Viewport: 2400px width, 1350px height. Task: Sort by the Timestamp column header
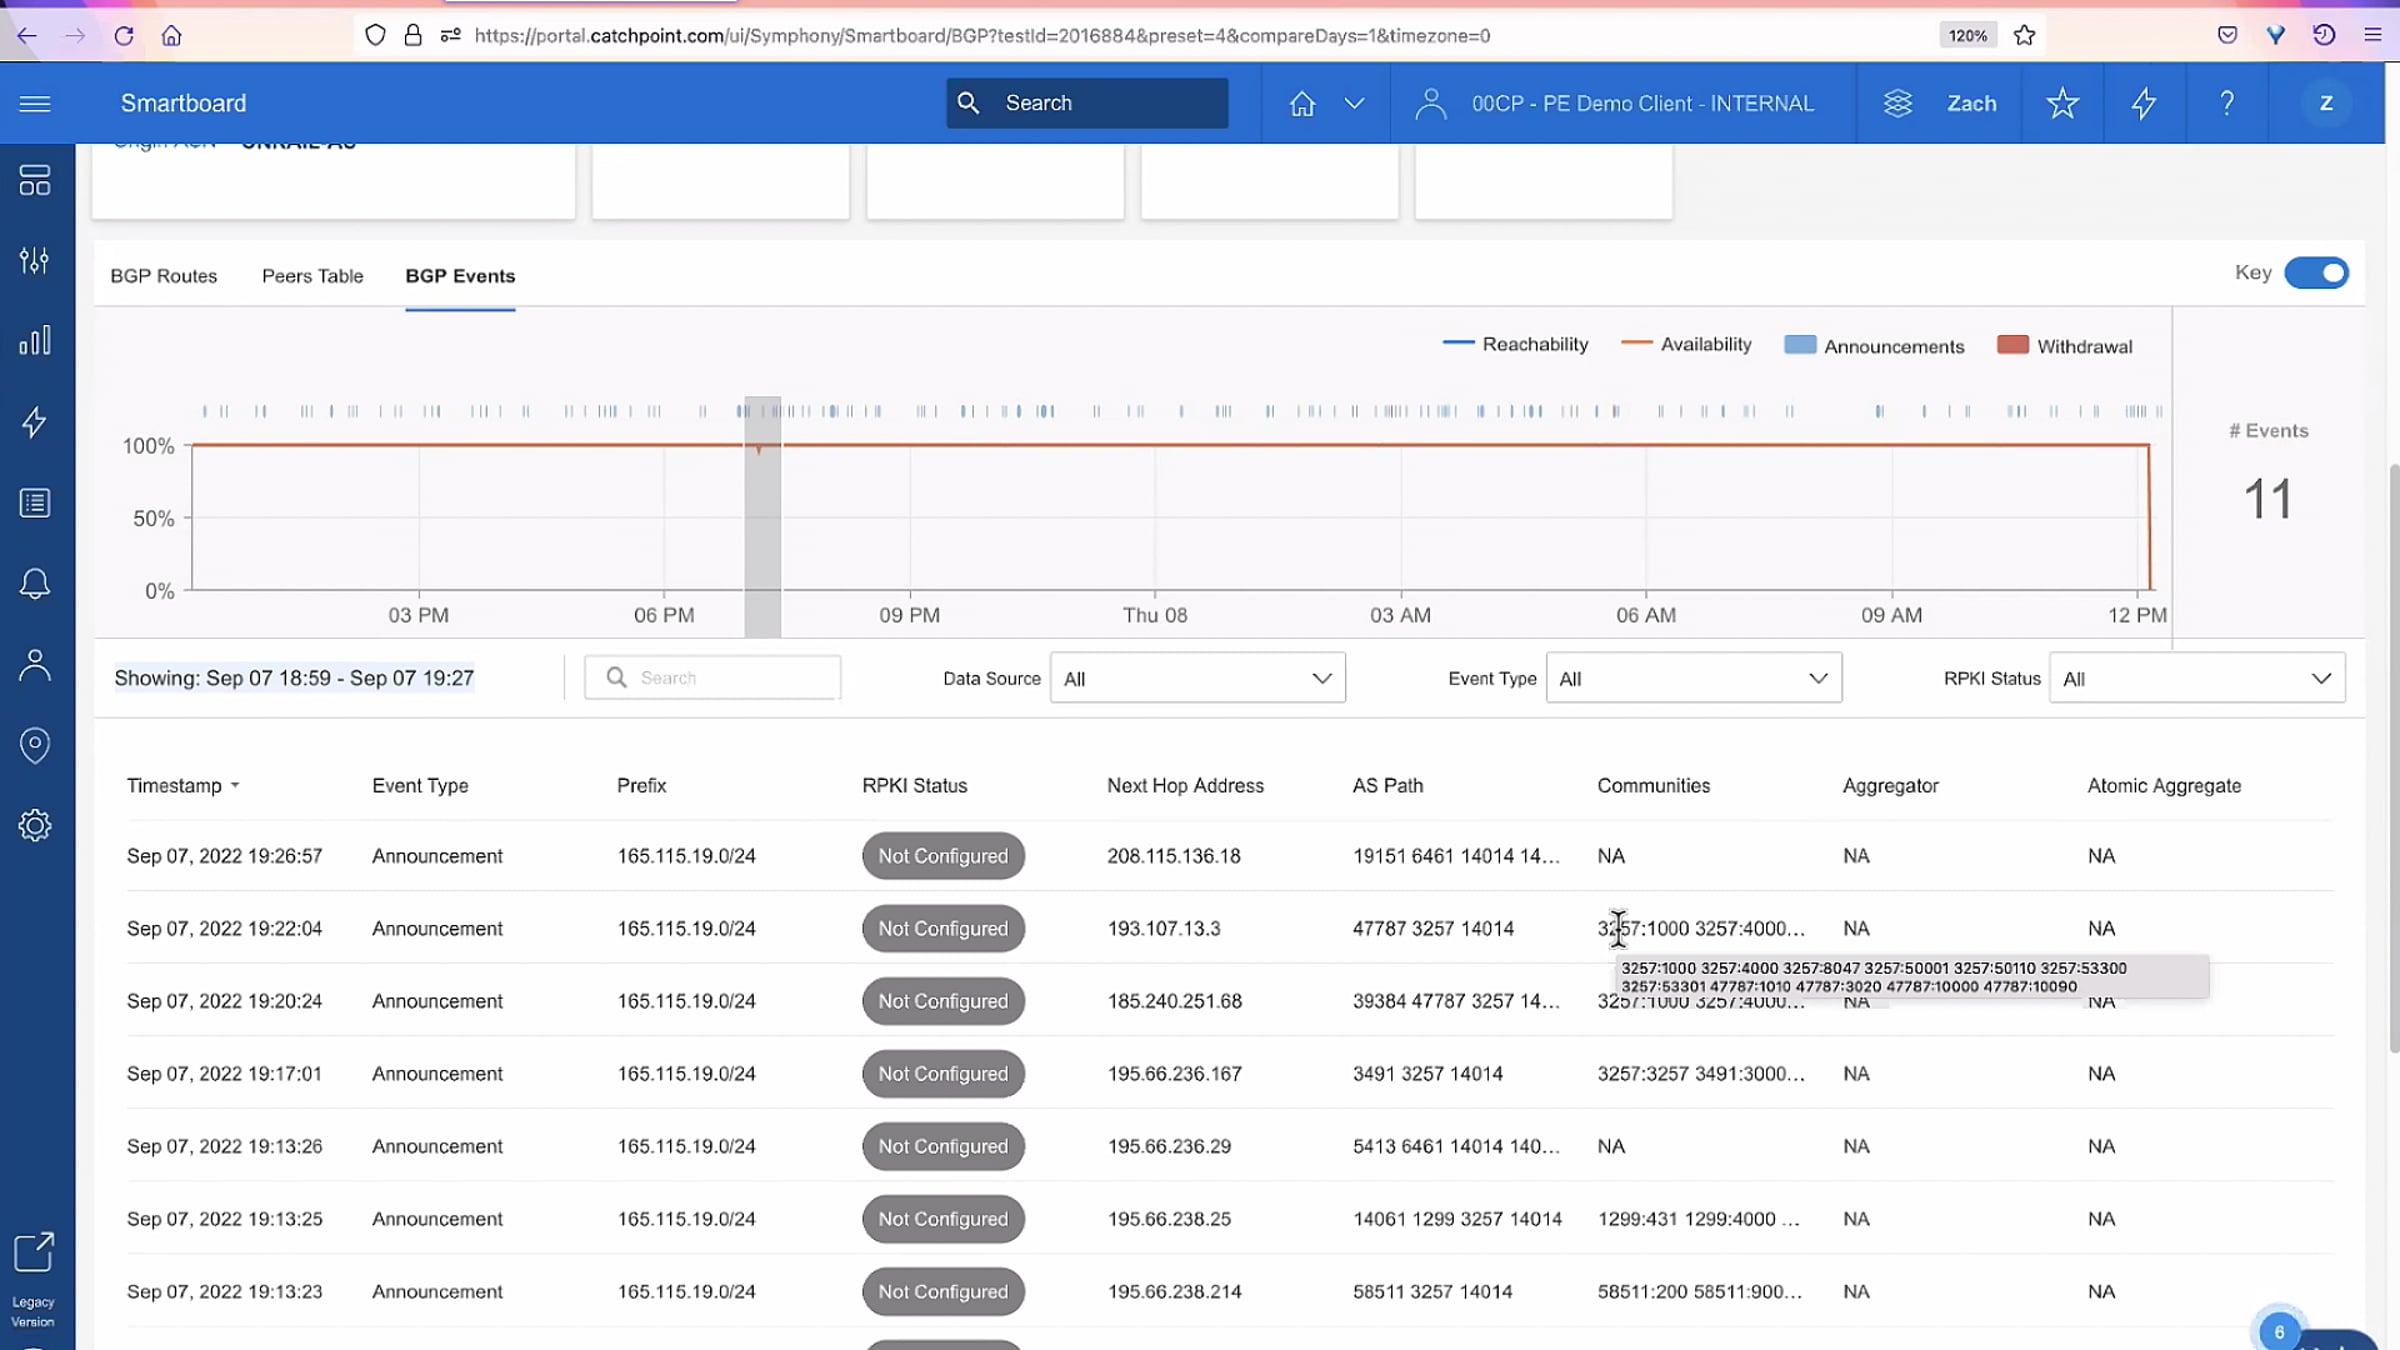[x=175, y=786]
